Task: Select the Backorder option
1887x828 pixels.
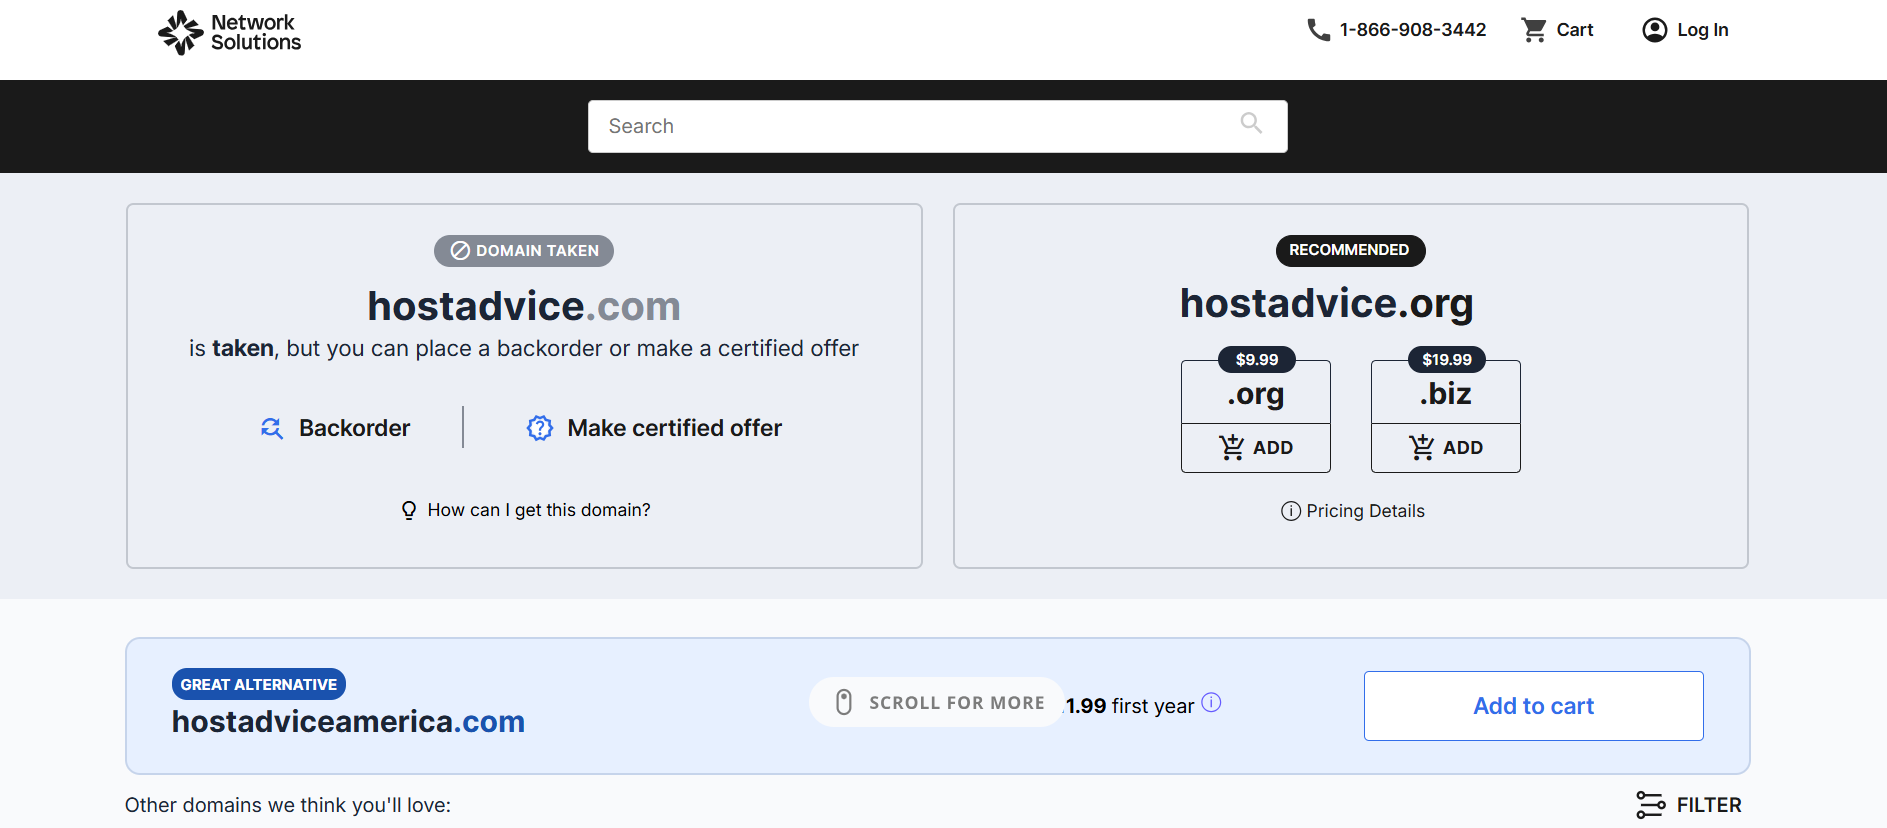Action: tap(354, 428)
